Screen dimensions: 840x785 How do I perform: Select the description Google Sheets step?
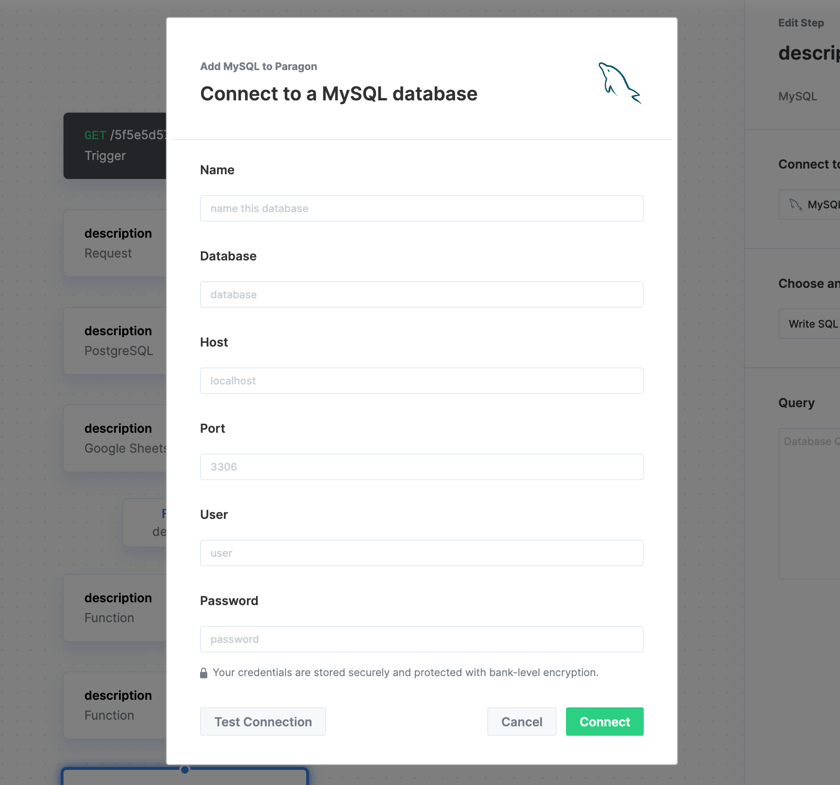(x=115, y=438)
